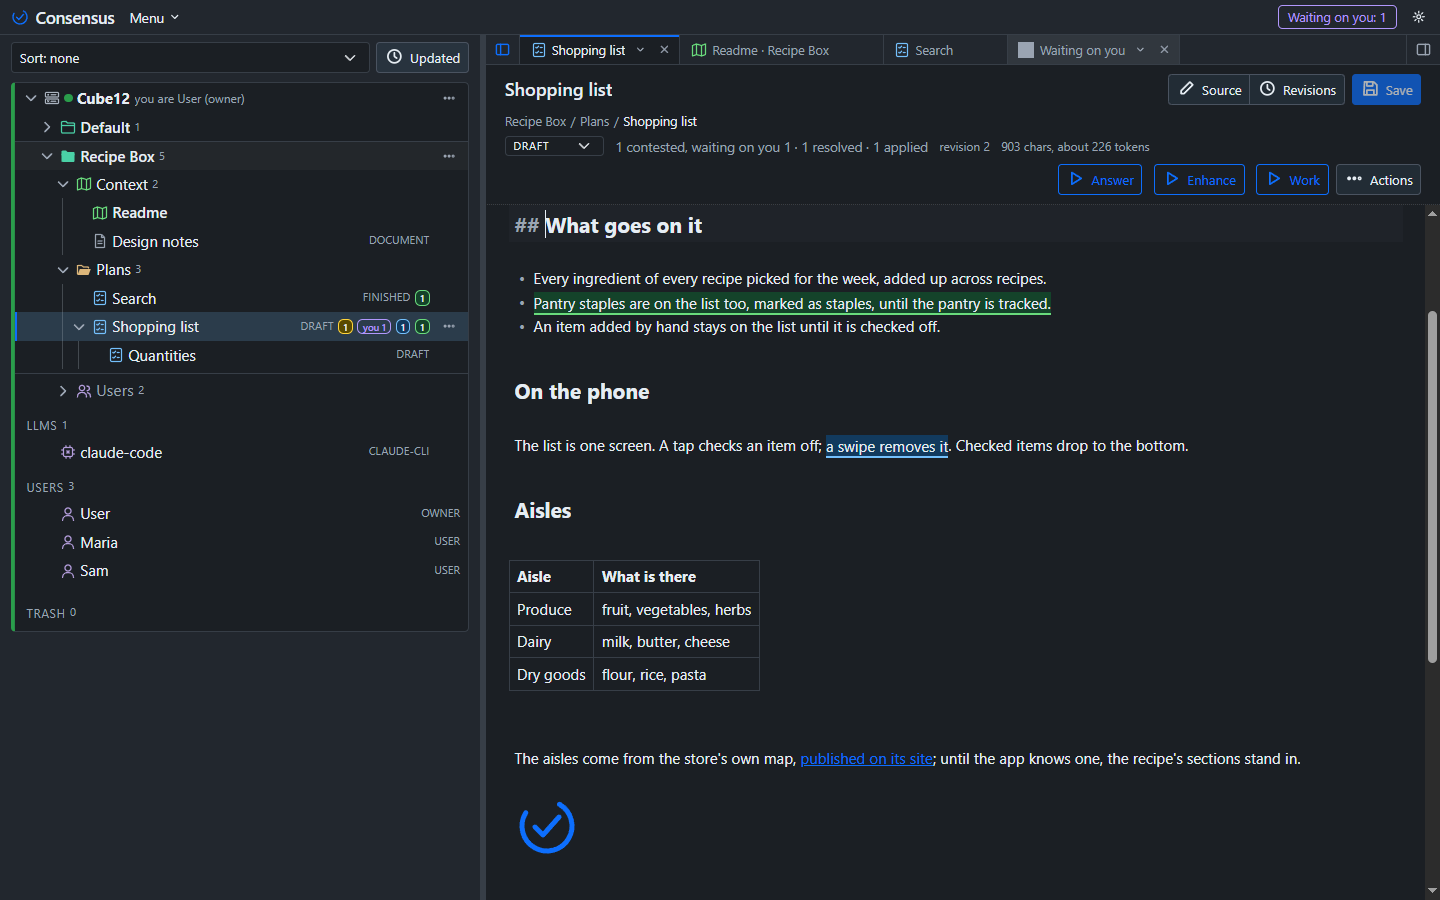Toggle the light/dark theme sun icon
The width and height of the screenshot is (1440, 900).
click(x=1418, y=17)
